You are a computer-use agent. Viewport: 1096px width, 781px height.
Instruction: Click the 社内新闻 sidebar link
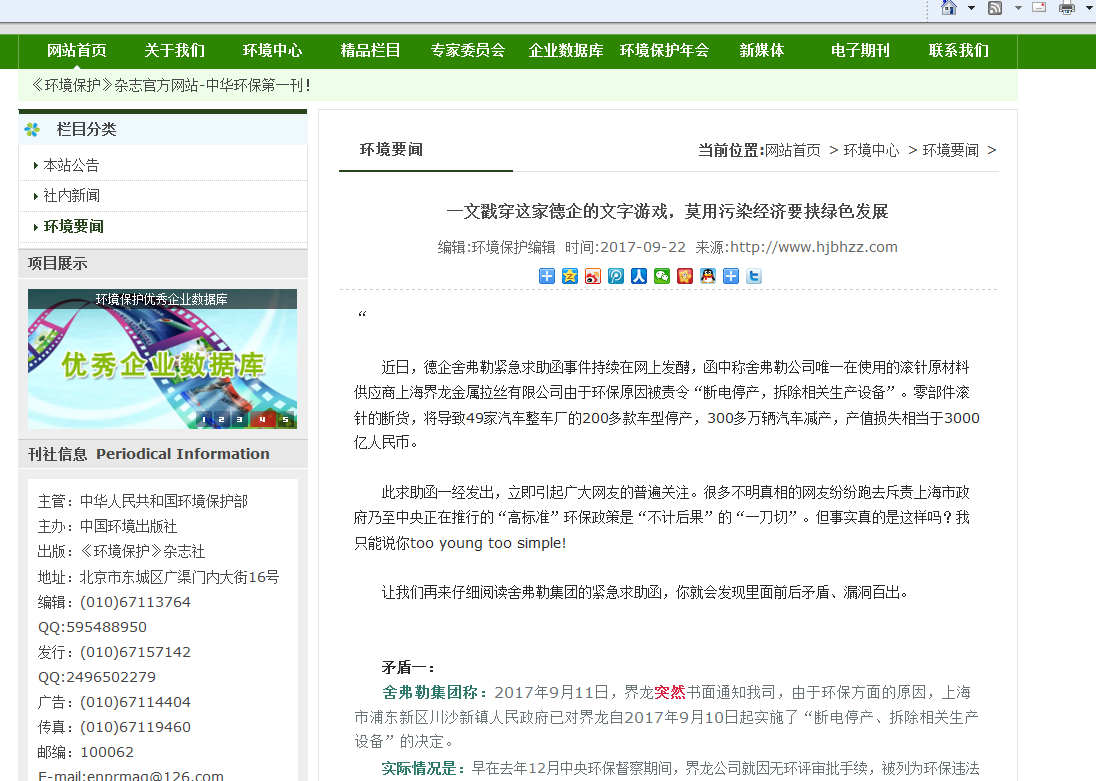(71, 196)
